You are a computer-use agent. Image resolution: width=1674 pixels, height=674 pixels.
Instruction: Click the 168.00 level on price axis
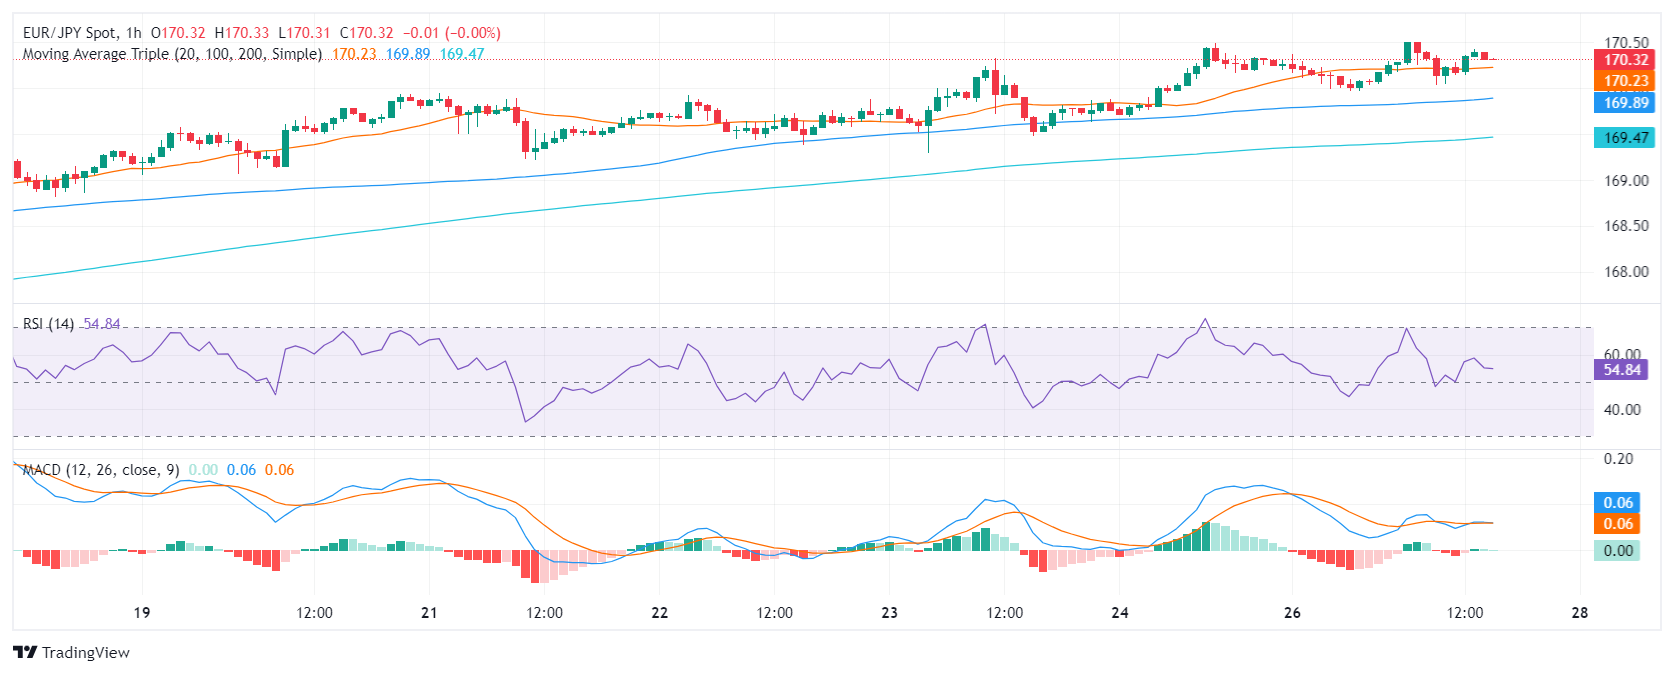[1626, 272]
